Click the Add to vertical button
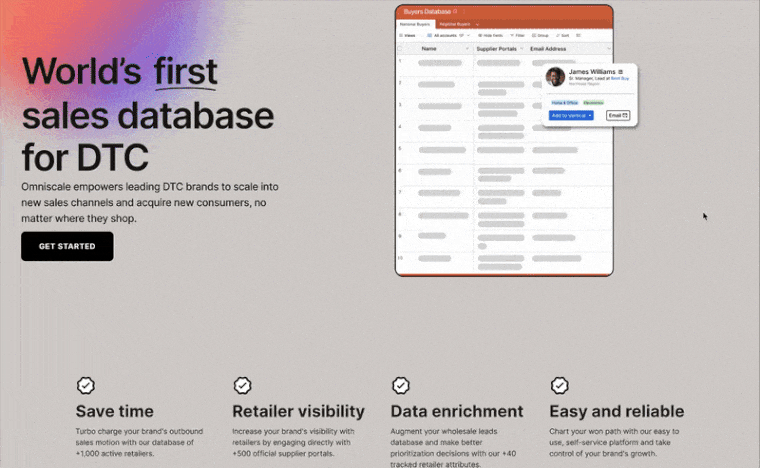The width and height of the screenshot is (760, 468). (571, 115)
